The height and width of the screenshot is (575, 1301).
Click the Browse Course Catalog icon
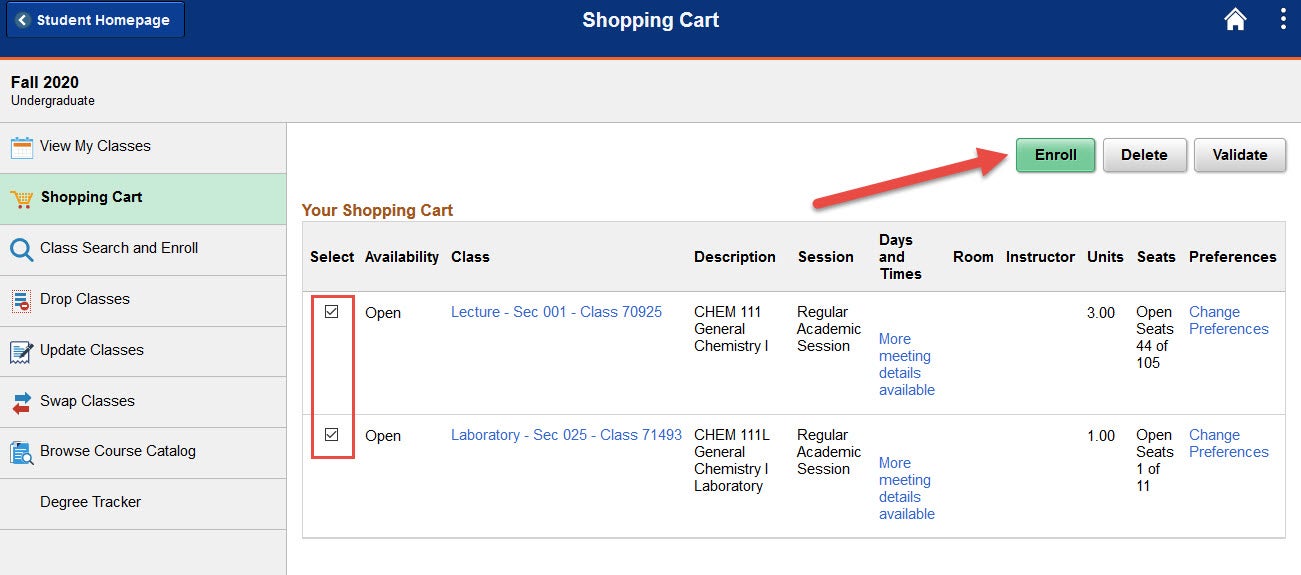[22, 452]
